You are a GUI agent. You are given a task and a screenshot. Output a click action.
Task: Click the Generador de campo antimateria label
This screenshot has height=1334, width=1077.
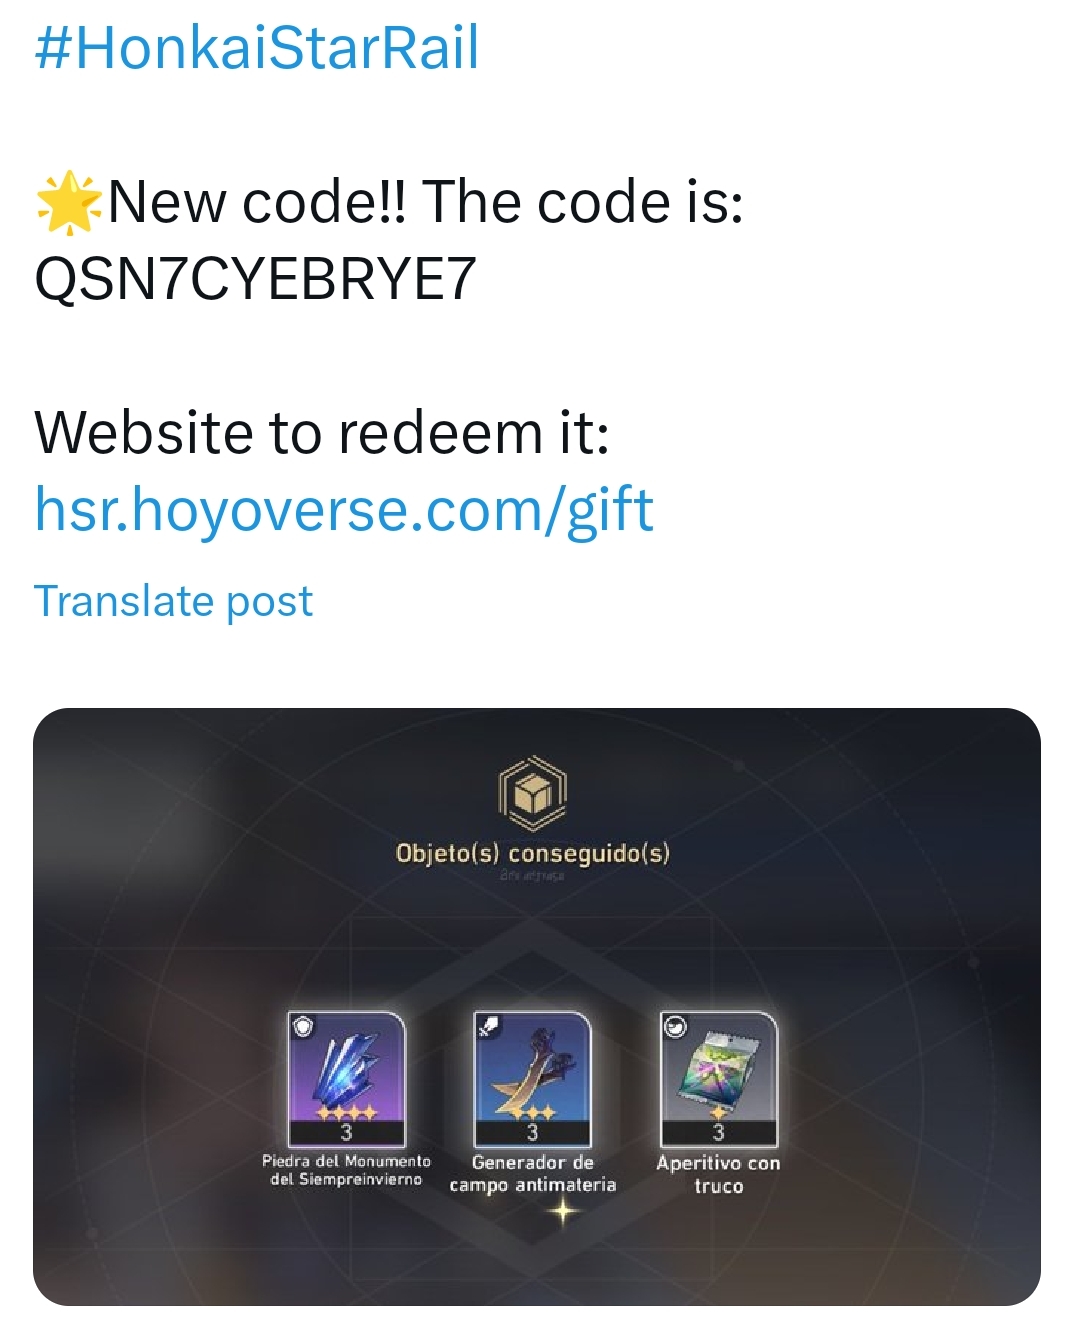533,1173
